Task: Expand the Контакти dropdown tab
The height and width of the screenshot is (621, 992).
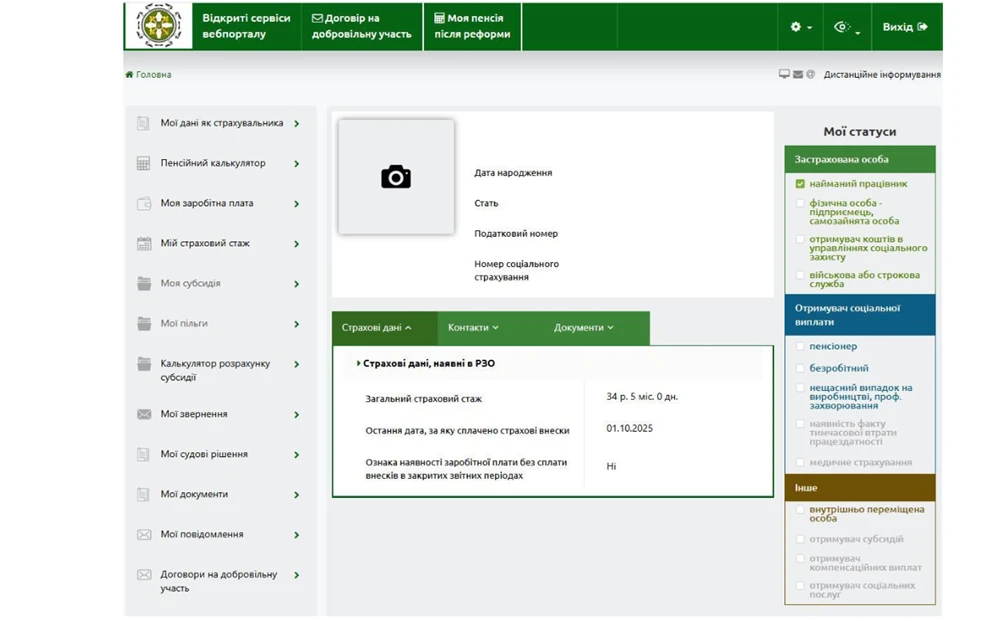Action: [x=473, y=328]
